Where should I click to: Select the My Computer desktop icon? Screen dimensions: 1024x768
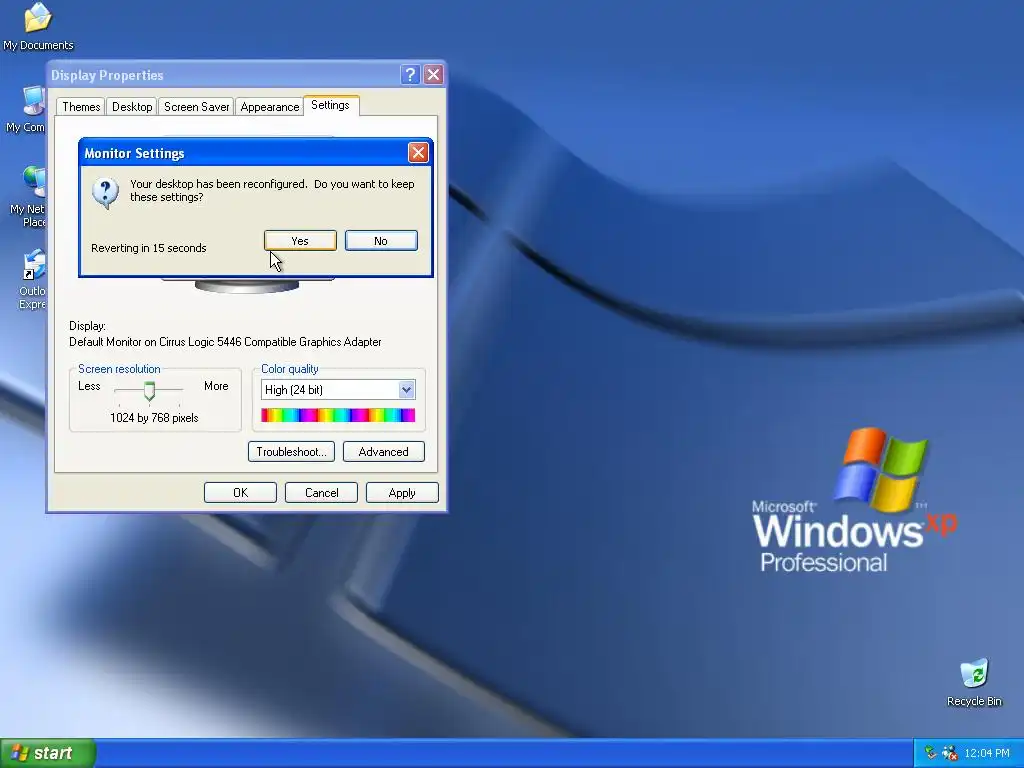tap(27, 110)
